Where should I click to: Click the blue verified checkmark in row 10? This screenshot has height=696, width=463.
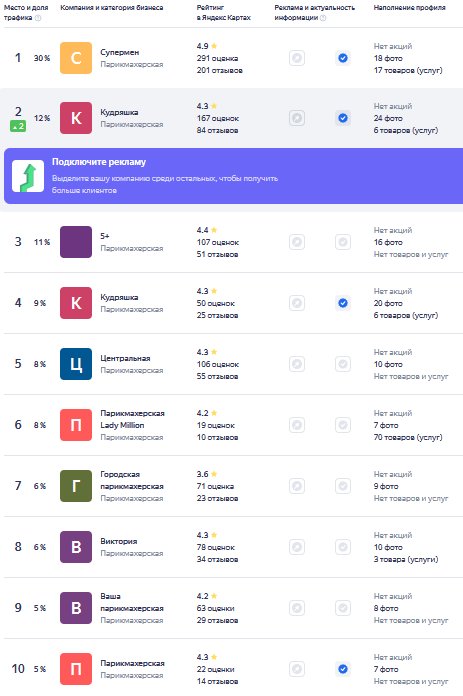(343, 669)
